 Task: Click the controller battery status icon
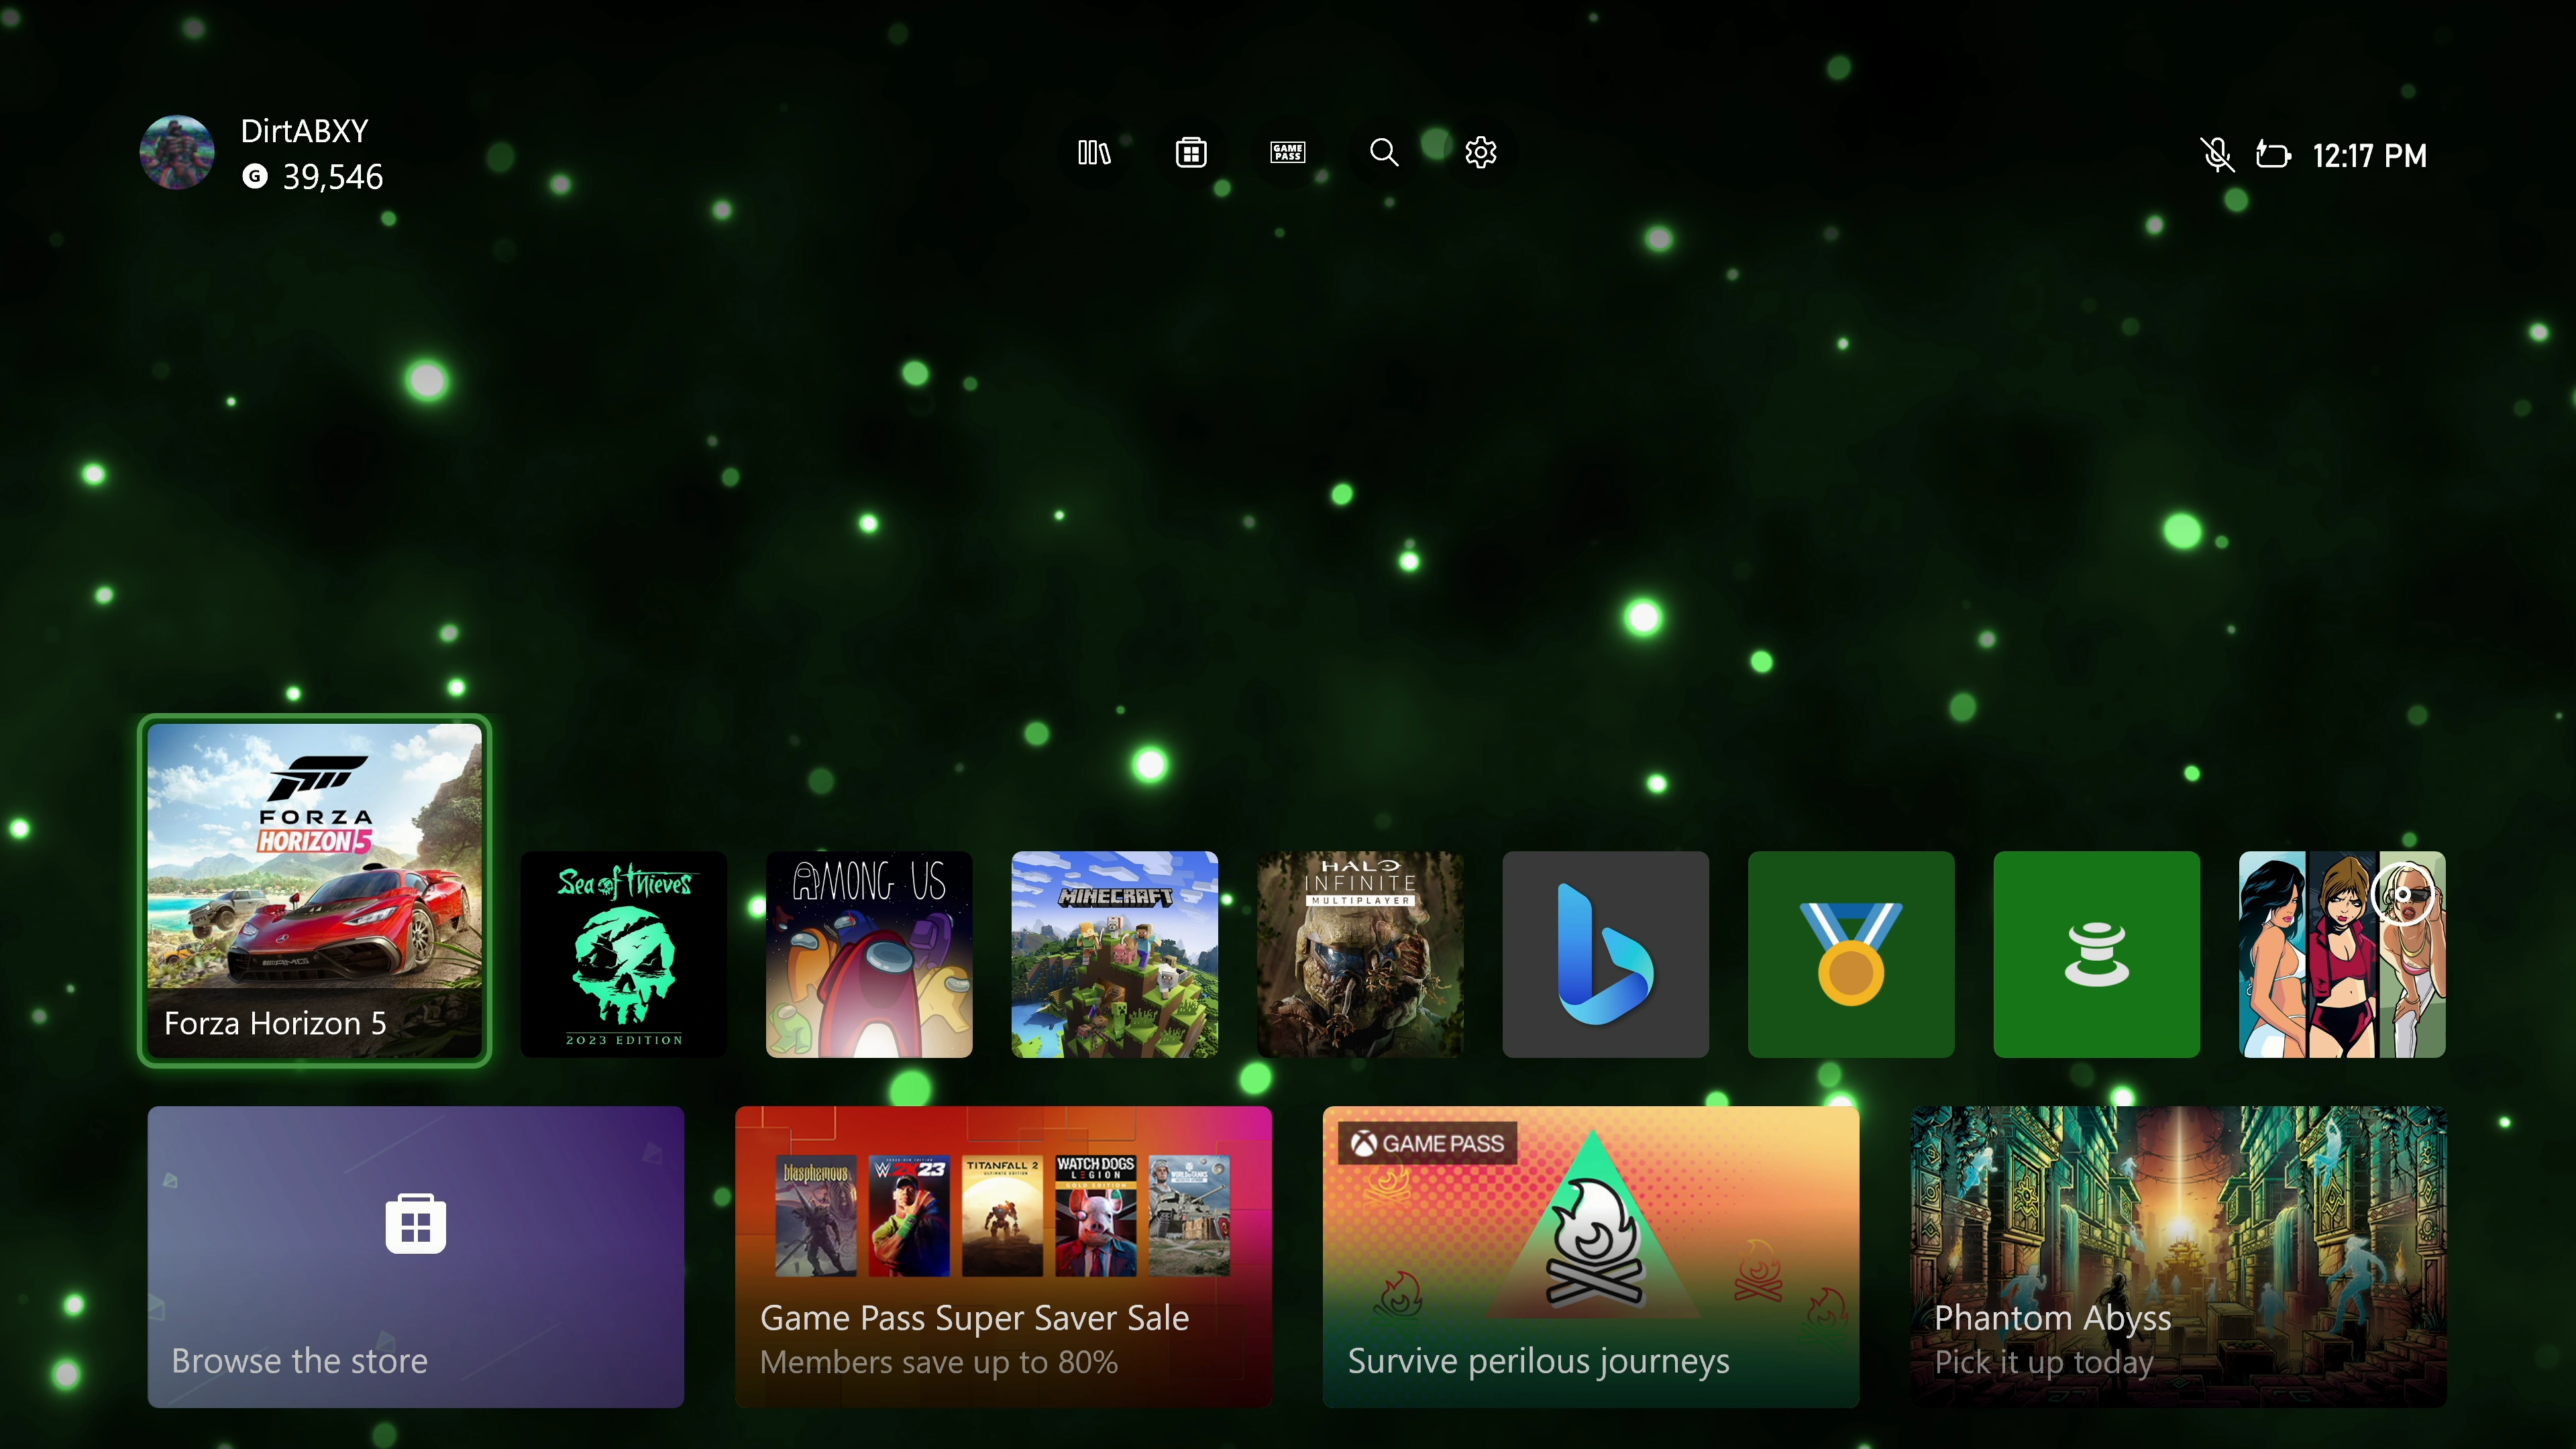(2273, 155)
